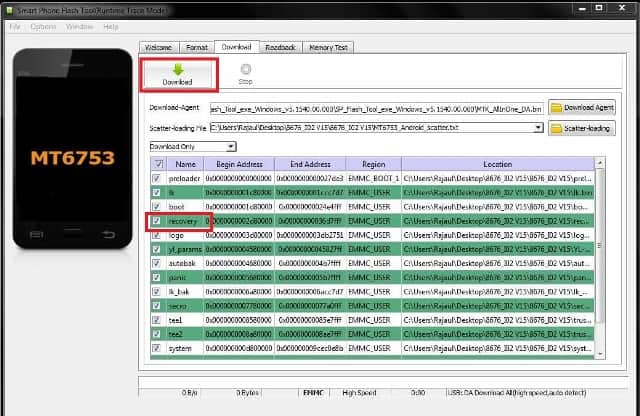Click the Region column header
Viewport: 640px width, 416px height.
pyautogui.click(x=373, y=164)
